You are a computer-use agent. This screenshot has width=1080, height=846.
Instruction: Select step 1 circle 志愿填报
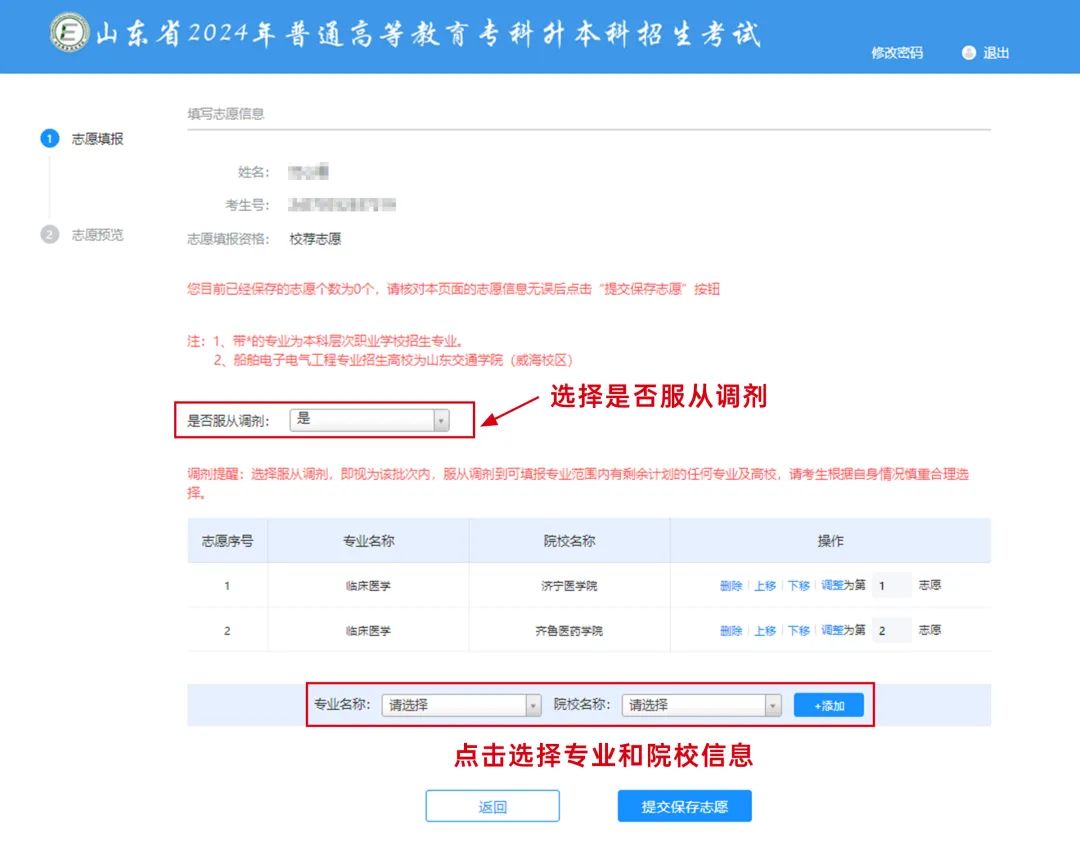click(49, 139)
